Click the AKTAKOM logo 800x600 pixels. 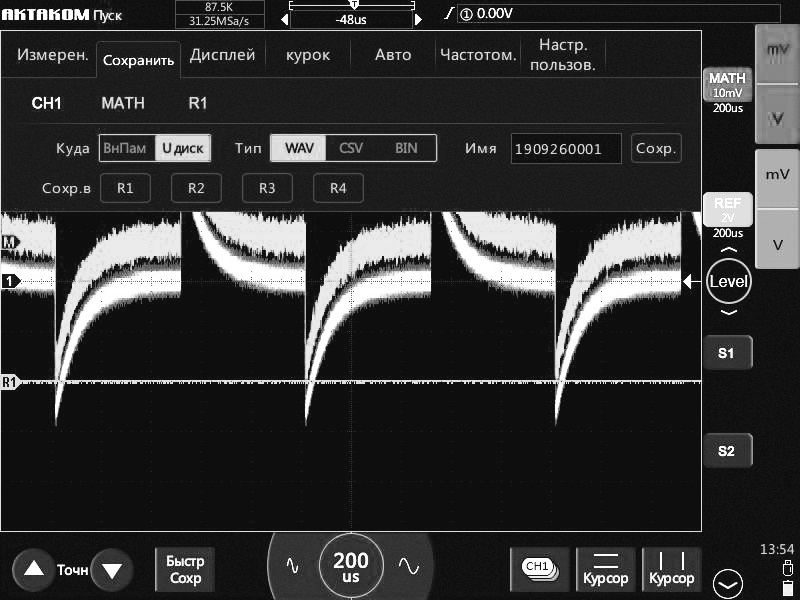coord(45,14)
